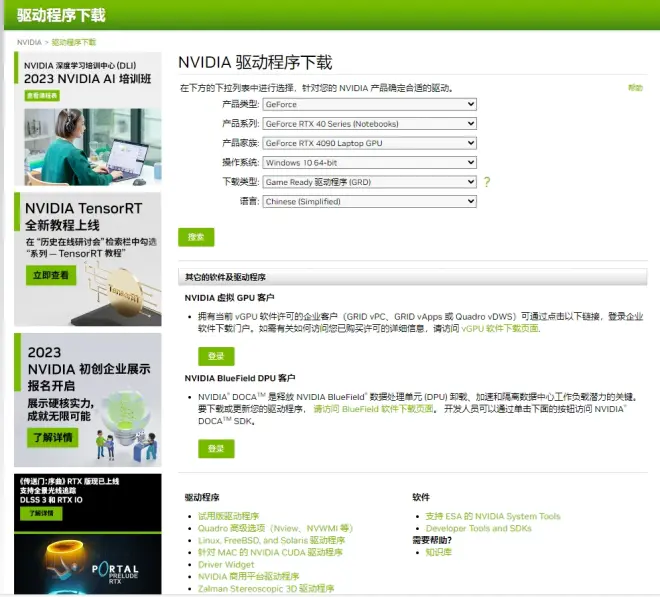Click the 驱动程序下载 header title

[x=61, y=15]
